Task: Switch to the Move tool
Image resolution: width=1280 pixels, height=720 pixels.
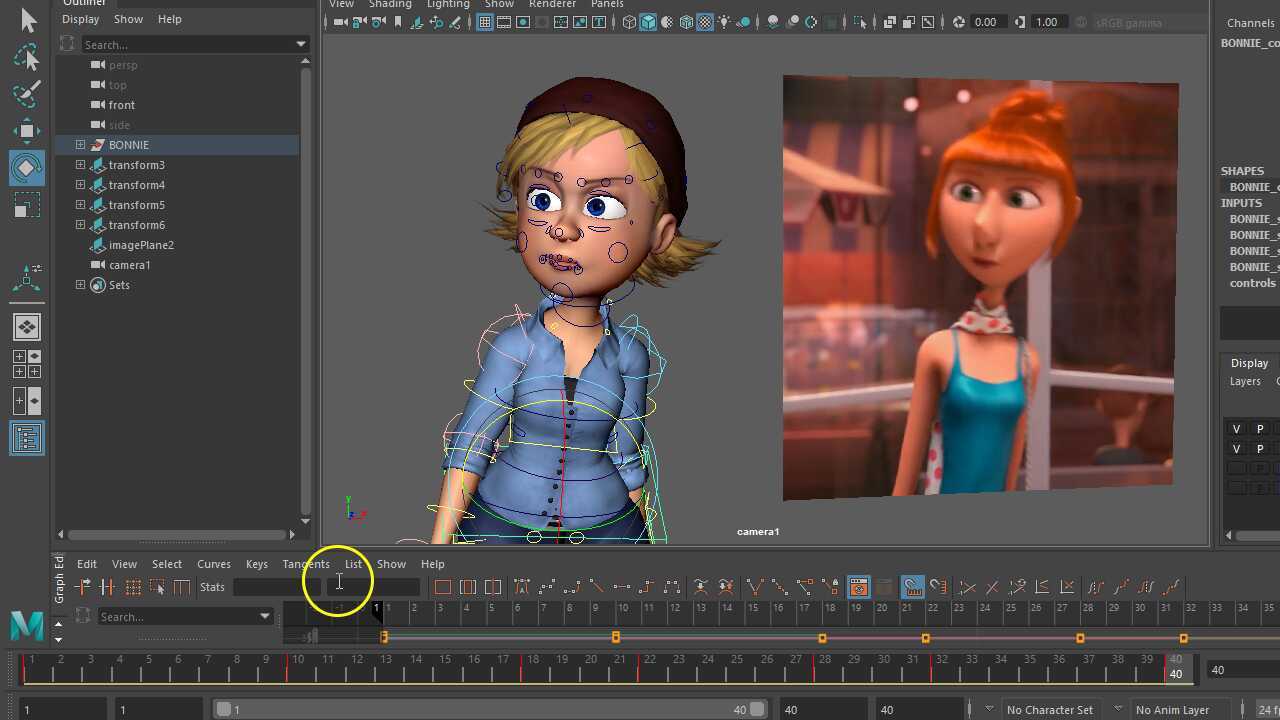Action: pos(27,131)
